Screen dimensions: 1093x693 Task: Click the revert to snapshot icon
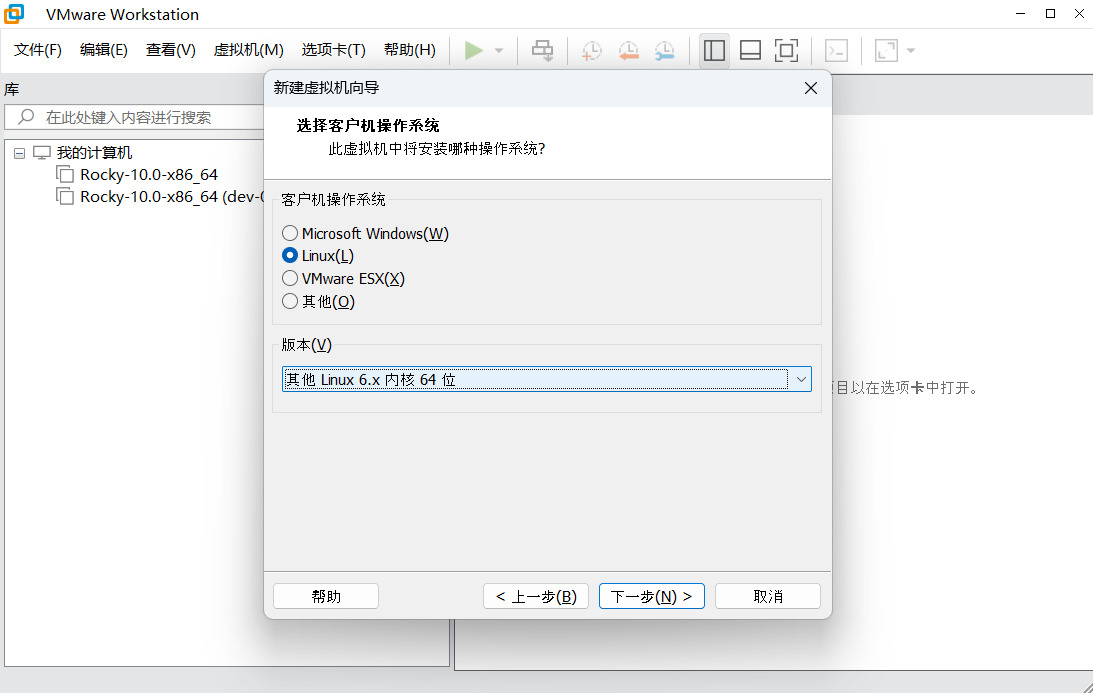pos(628,50)
